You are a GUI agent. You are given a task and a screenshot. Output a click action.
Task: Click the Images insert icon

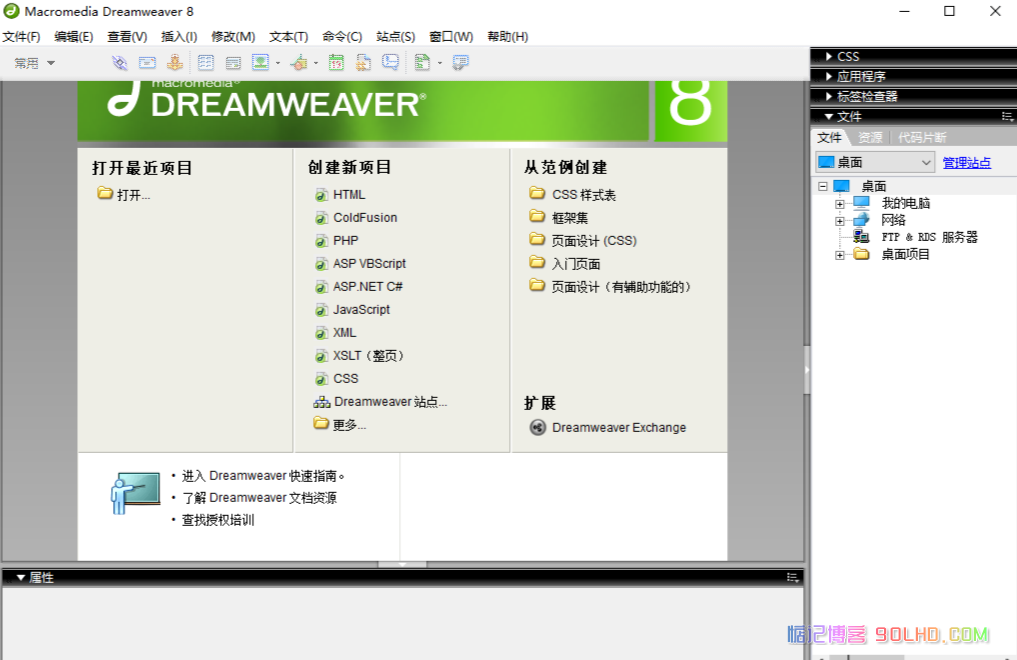260,63
